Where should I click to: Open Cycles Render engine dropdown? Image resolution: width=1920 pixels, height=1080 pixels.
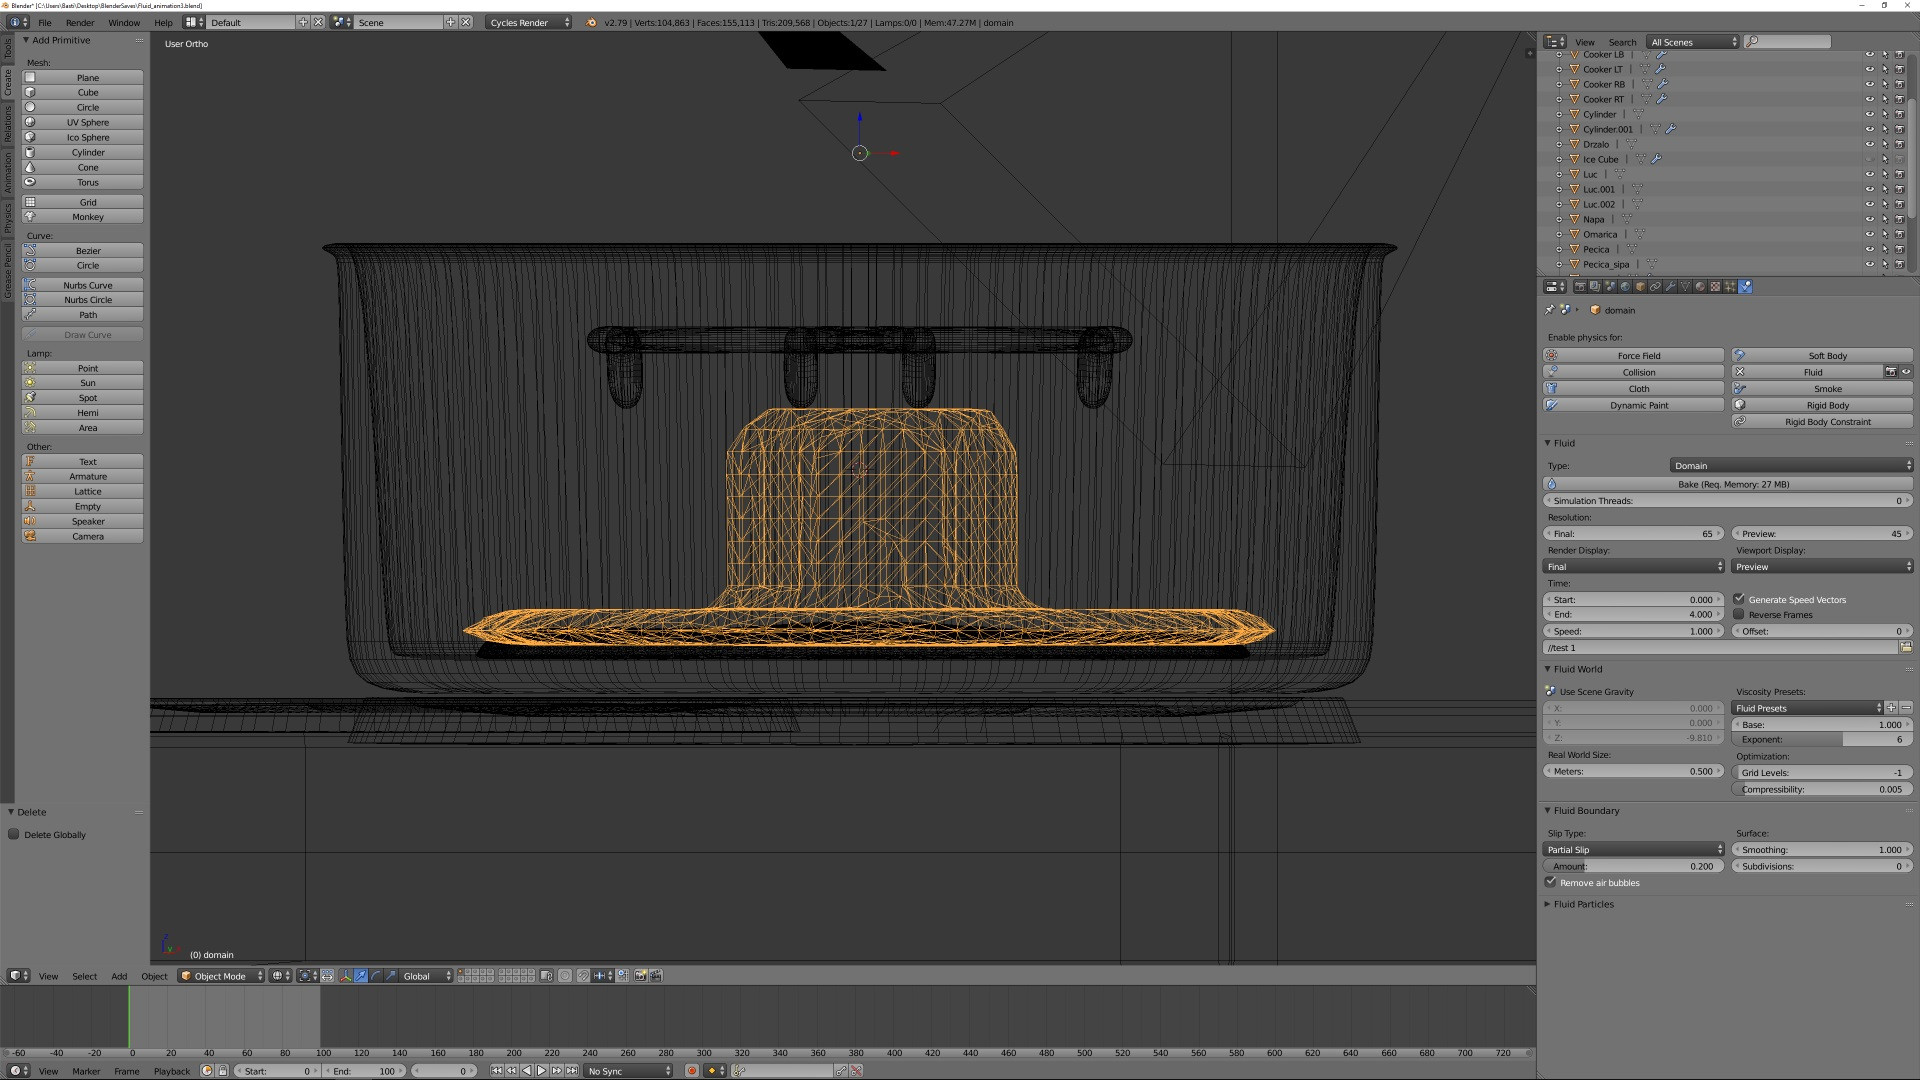(x=529, y=22)
